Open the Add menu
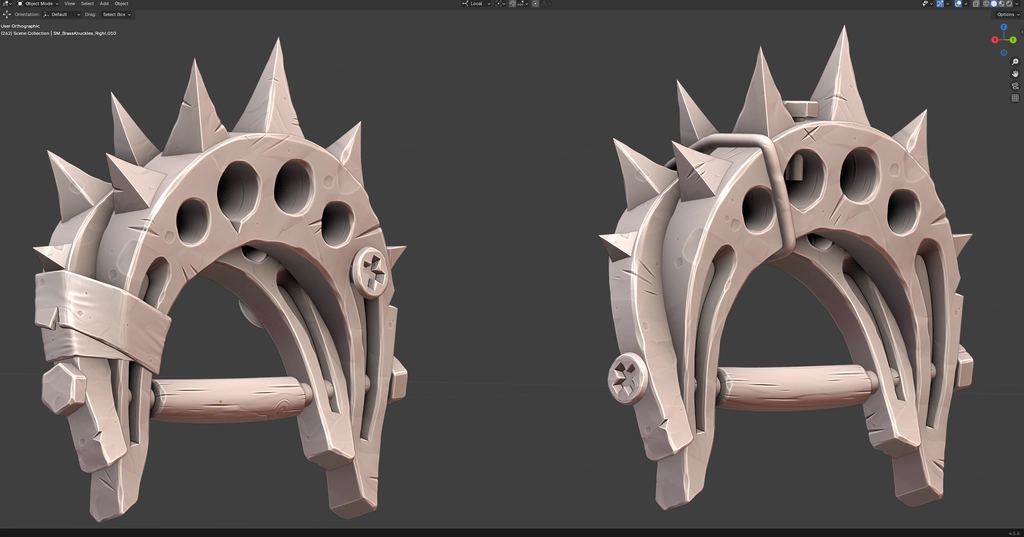The image size is (1024, 537). click(104, 3)
